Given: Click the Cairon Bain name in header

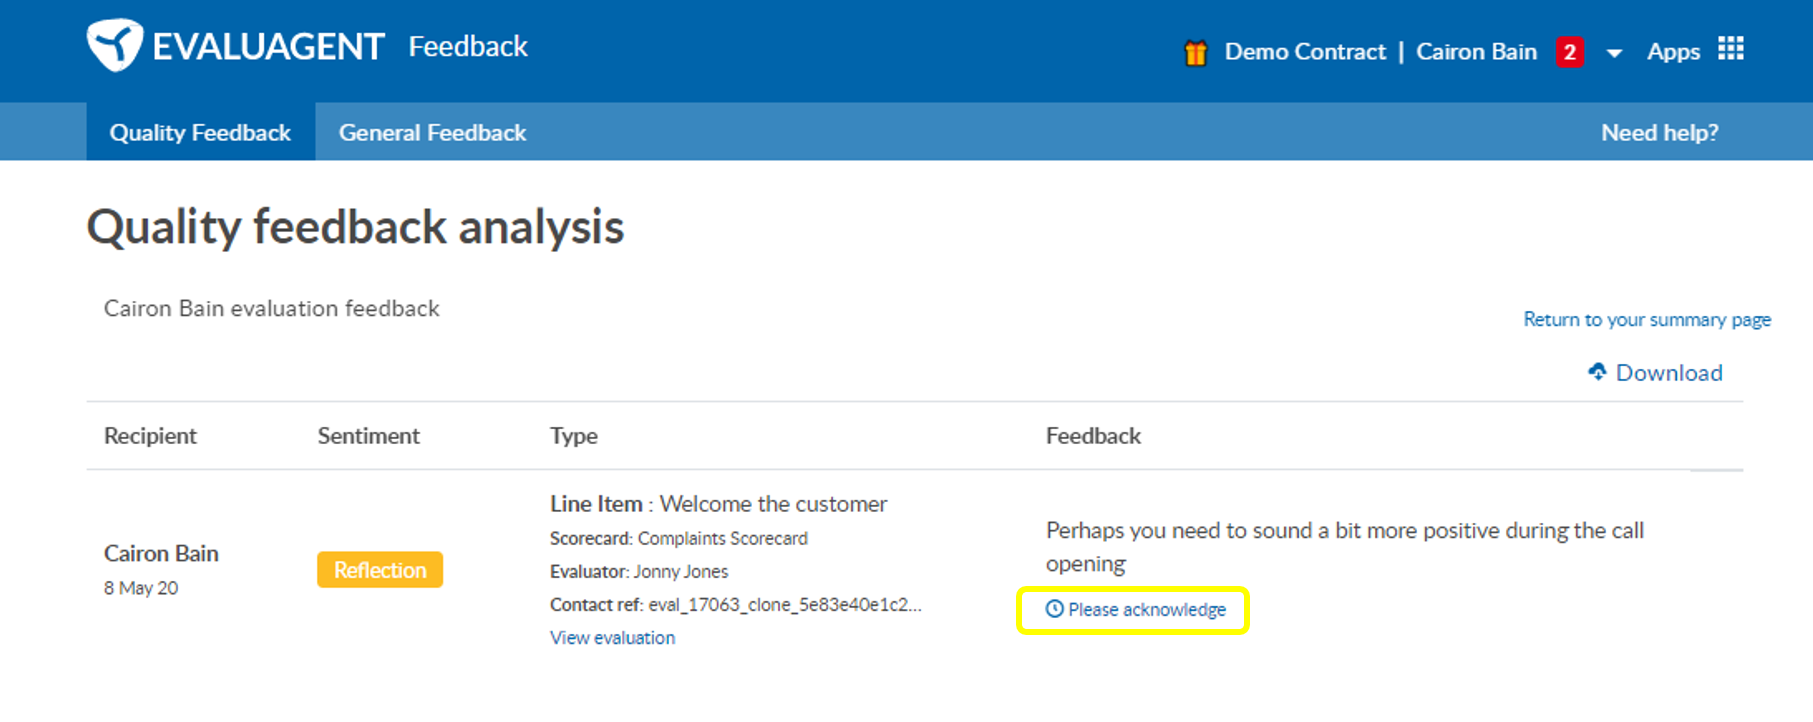Looking at the screenshot, I should (1476, 52).
